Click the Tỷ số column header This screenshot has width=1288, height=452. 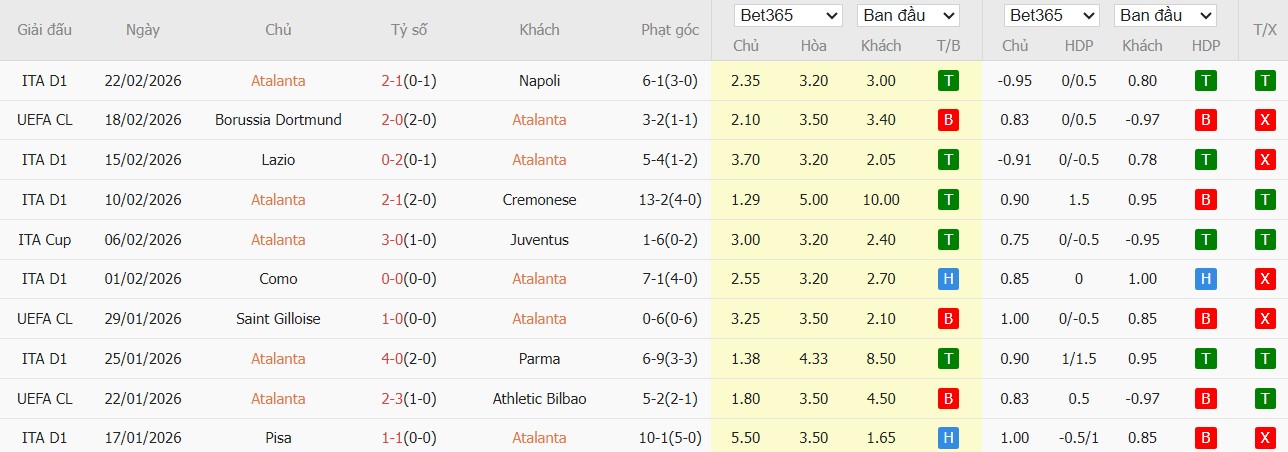[x=409, y=30]
